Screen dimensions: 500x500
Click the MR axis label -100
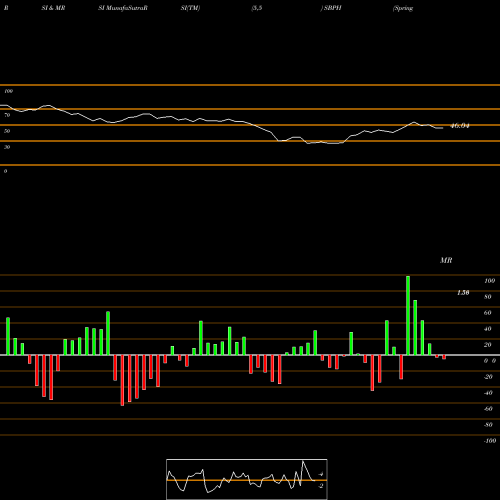(x=490, y=441)
